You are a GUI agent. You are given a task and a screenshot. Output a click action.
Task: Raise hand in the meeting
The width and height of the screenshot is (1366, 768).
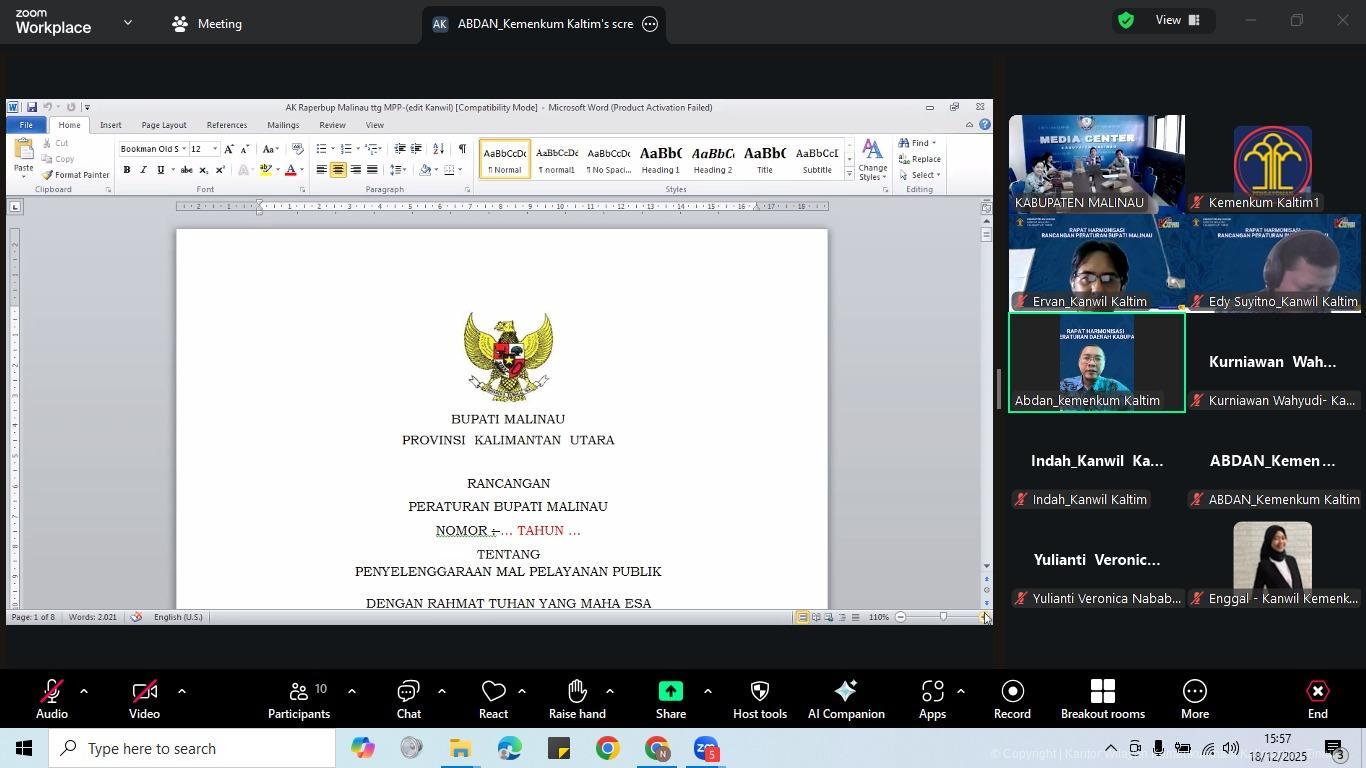click(577, 699)
